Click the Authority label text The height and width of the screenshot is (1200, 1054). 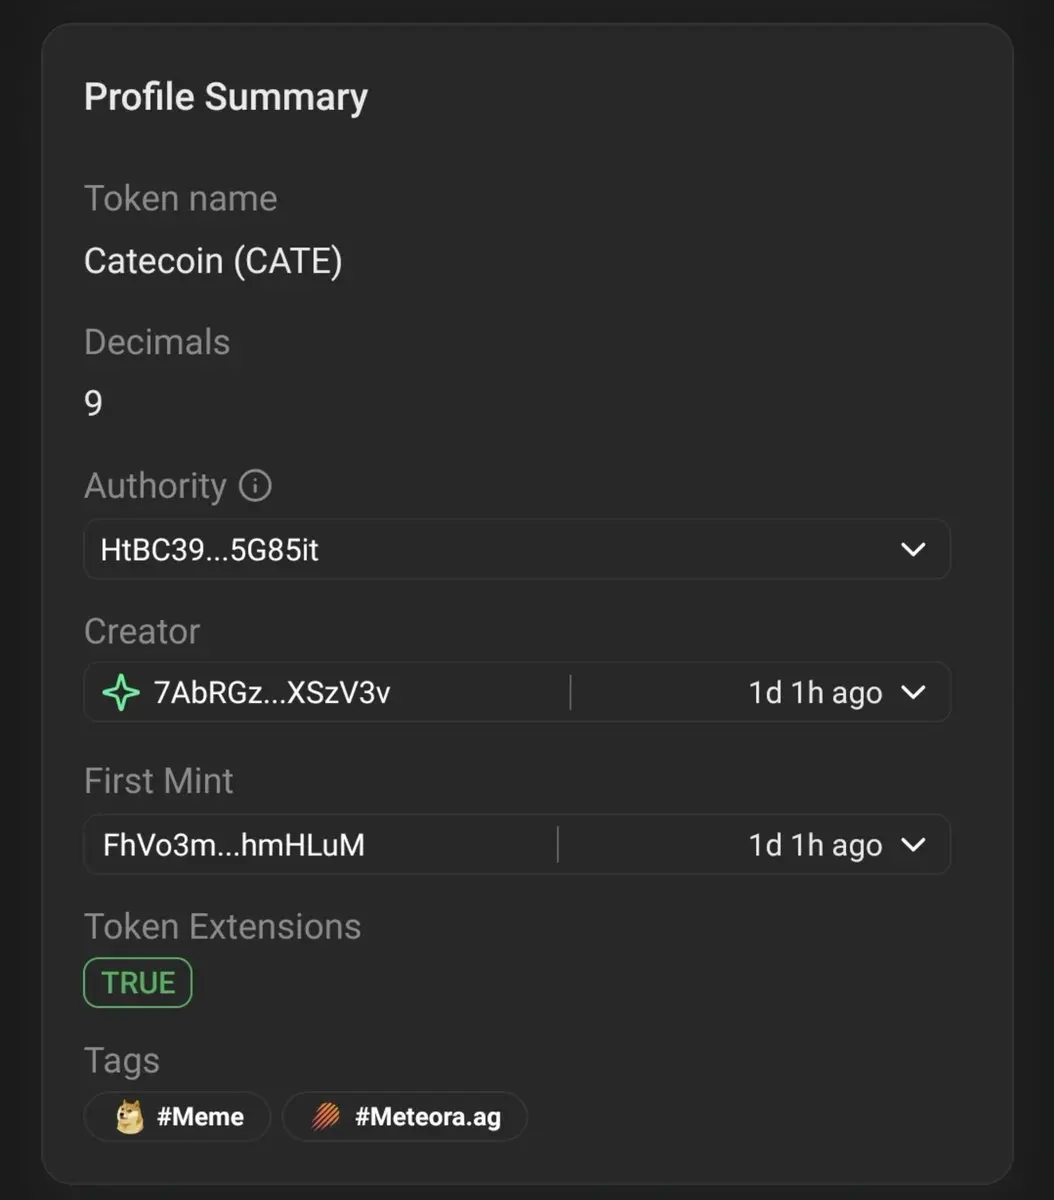point(156,486)
